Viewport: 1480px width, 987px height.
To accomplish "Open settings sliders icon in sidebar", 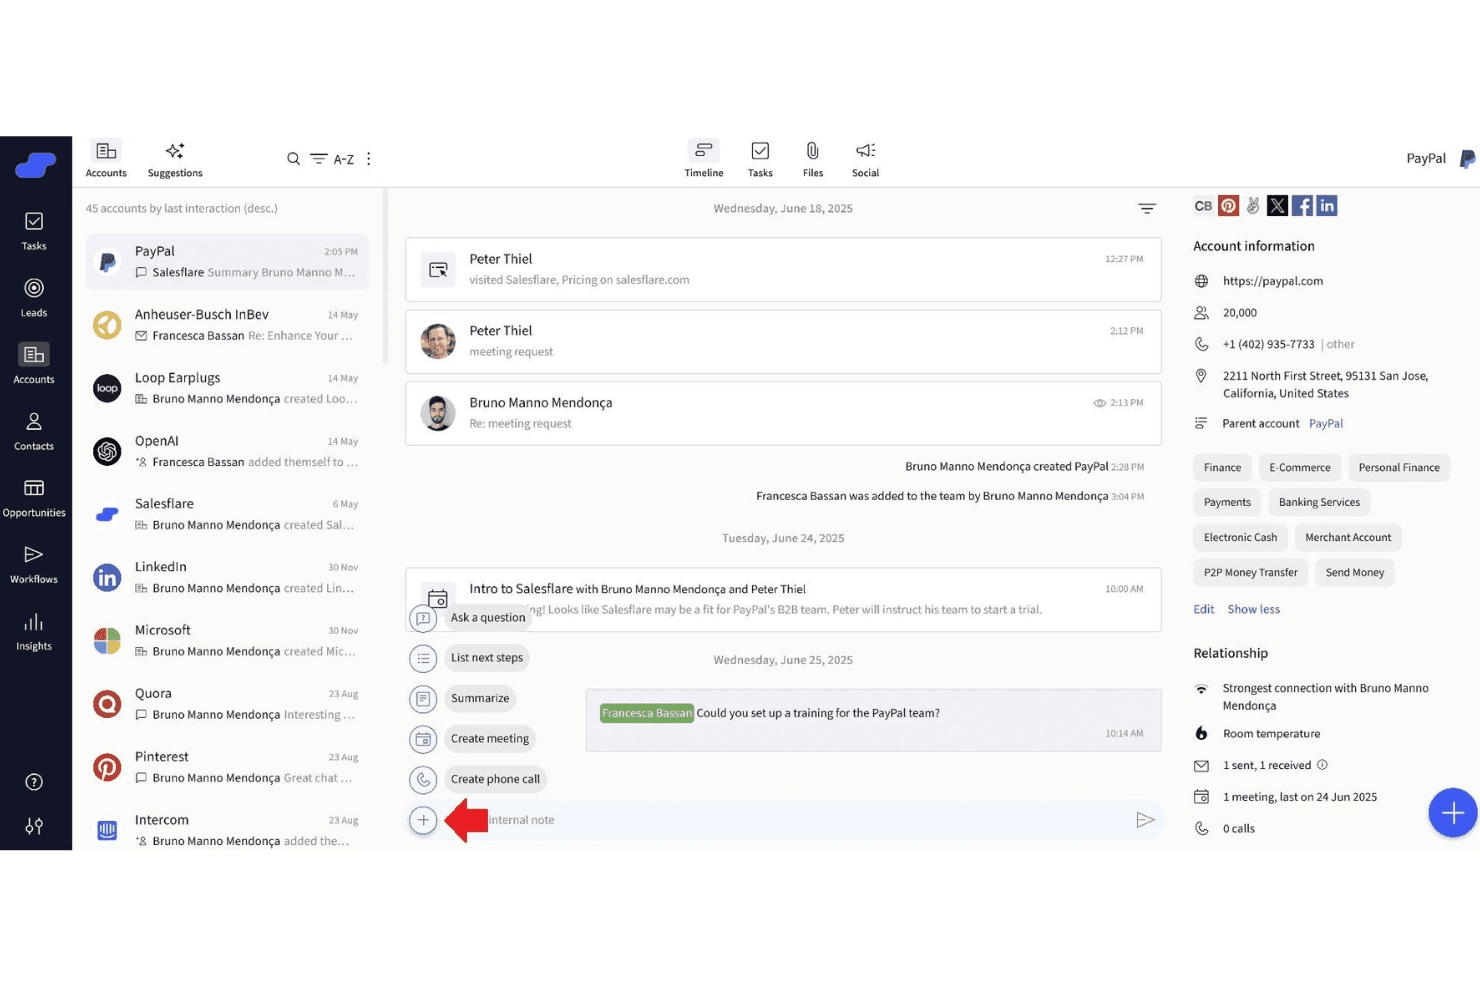I will tap(34, 826).
